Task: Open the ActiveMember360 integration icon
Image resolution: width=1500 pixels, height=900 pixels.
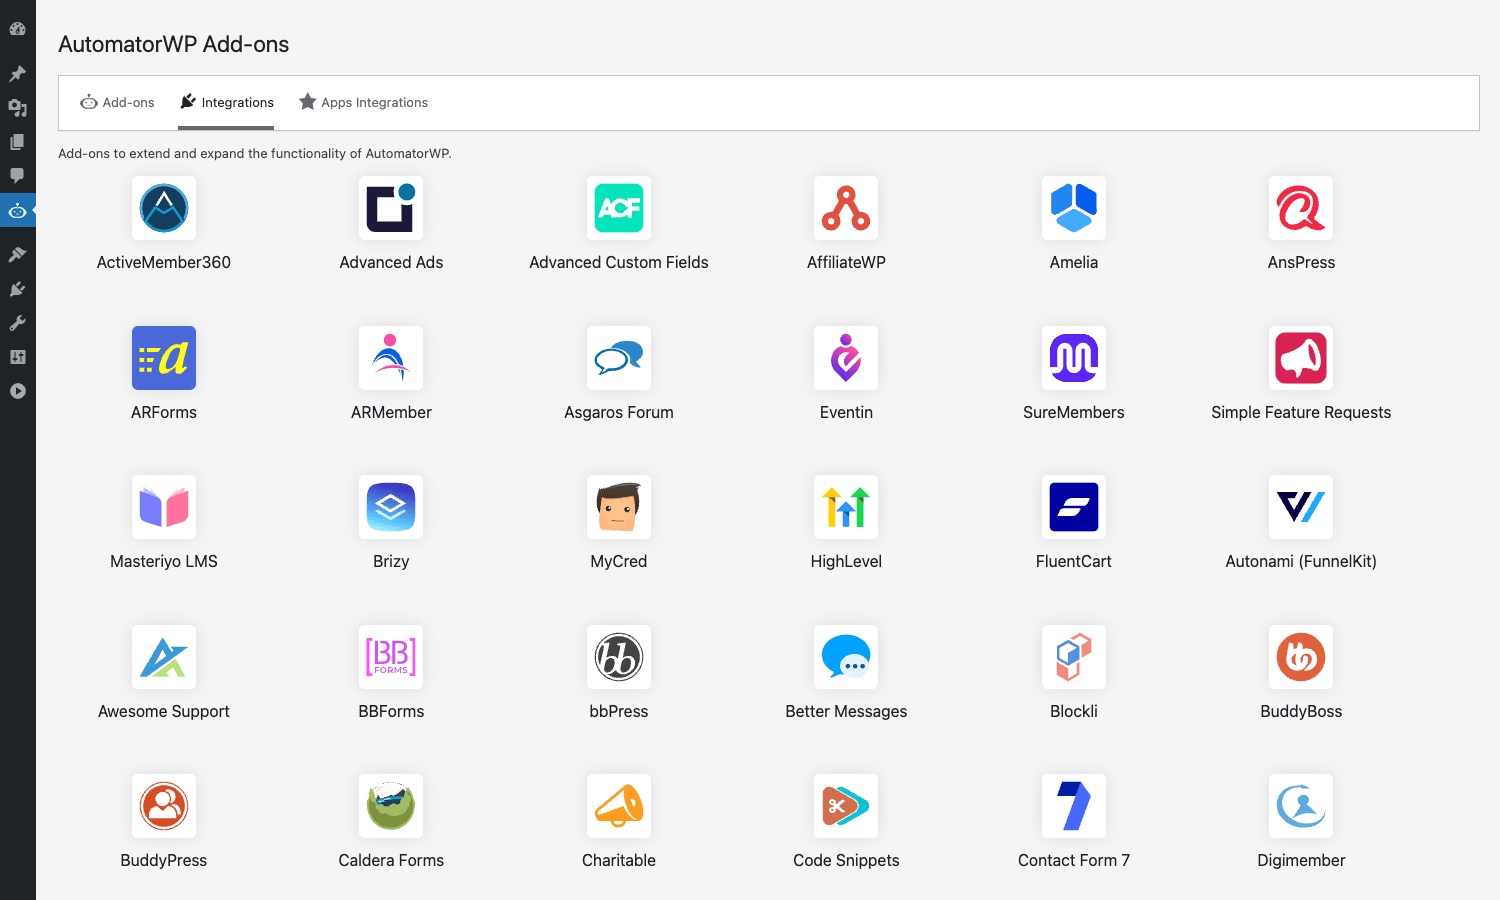Action: coord(164,208)
